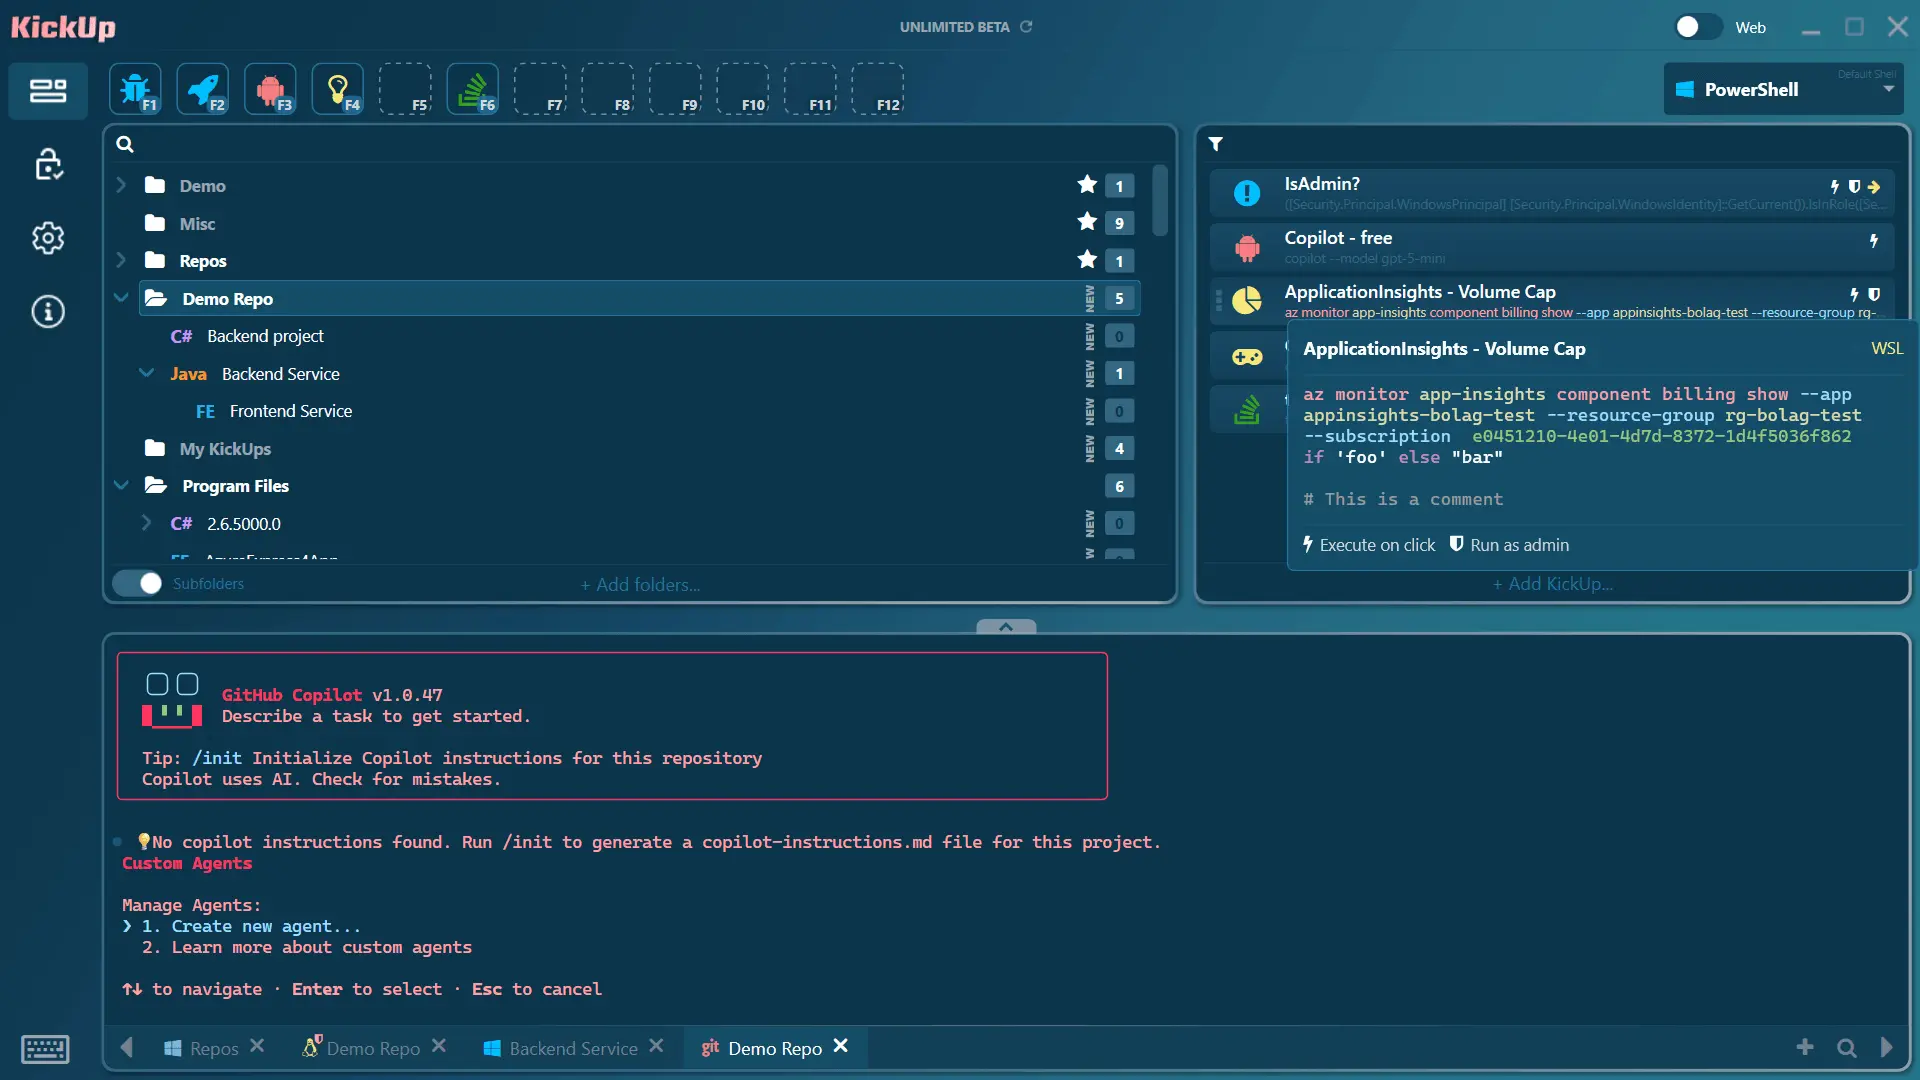The image size is (1920, 1080).
Task: Click the folder search magnifier field
Action: tap(640, 144)
